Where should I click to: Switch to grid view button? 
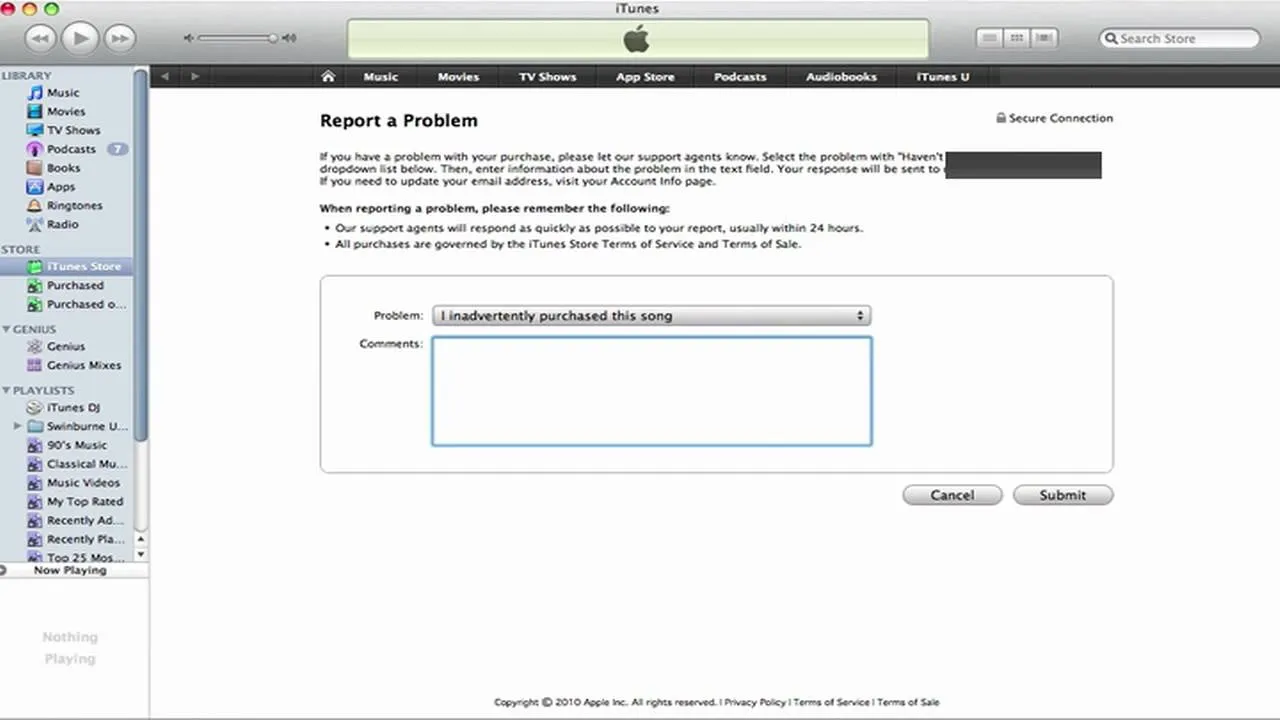pyautogui.click(x=1017, y=38)
